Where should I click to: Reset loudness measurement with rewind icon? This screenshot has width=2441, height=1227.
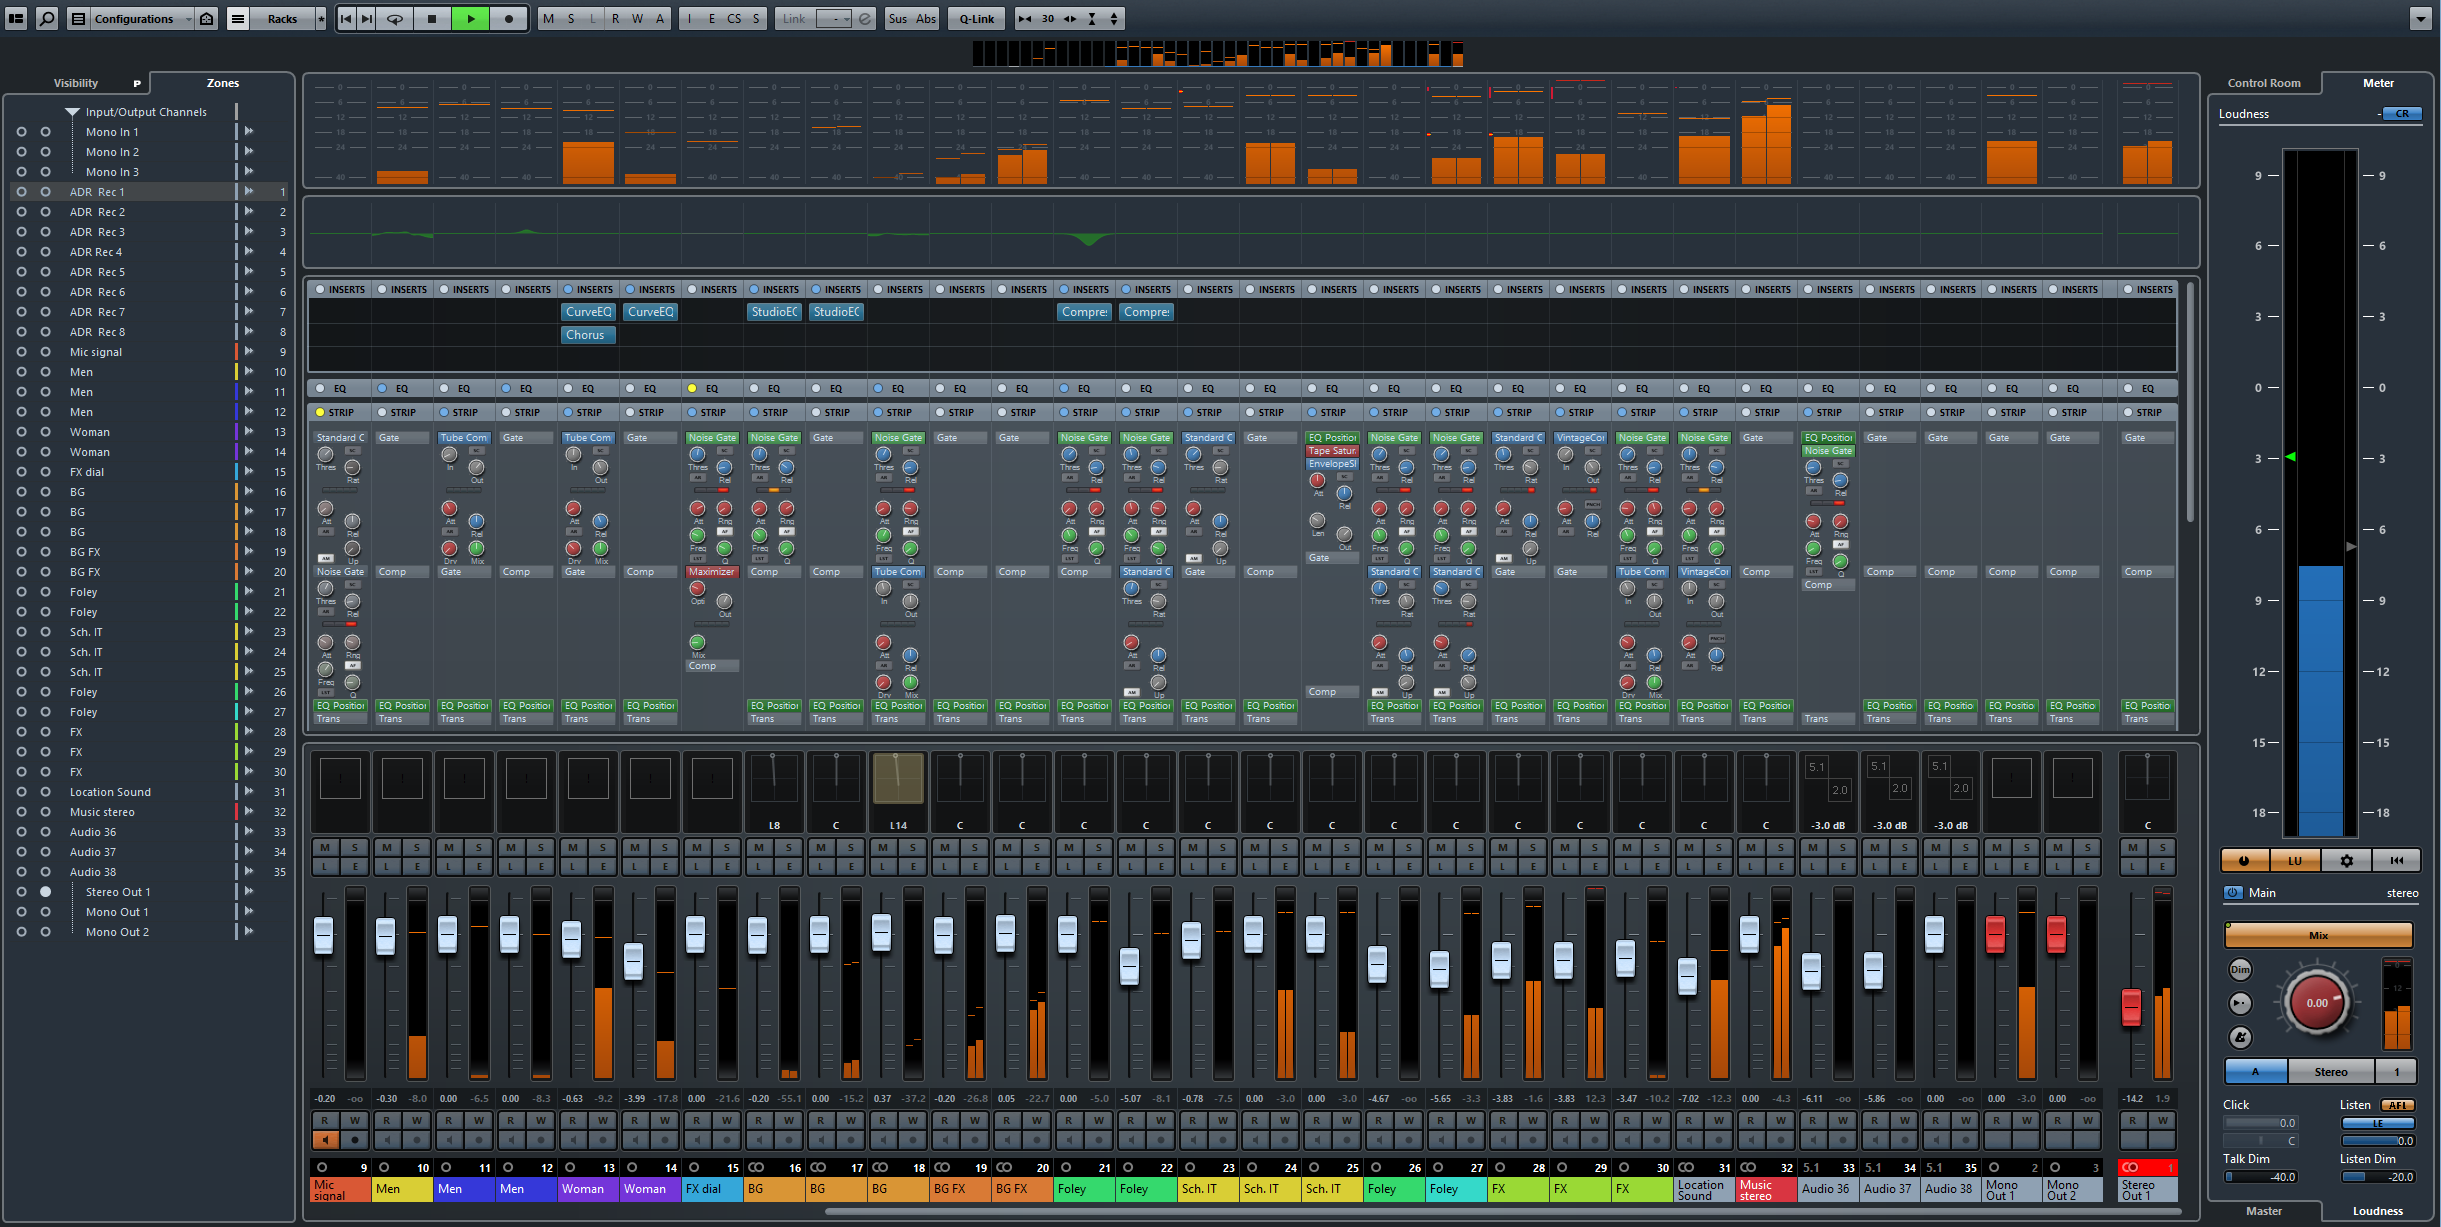coord(2396,860)
